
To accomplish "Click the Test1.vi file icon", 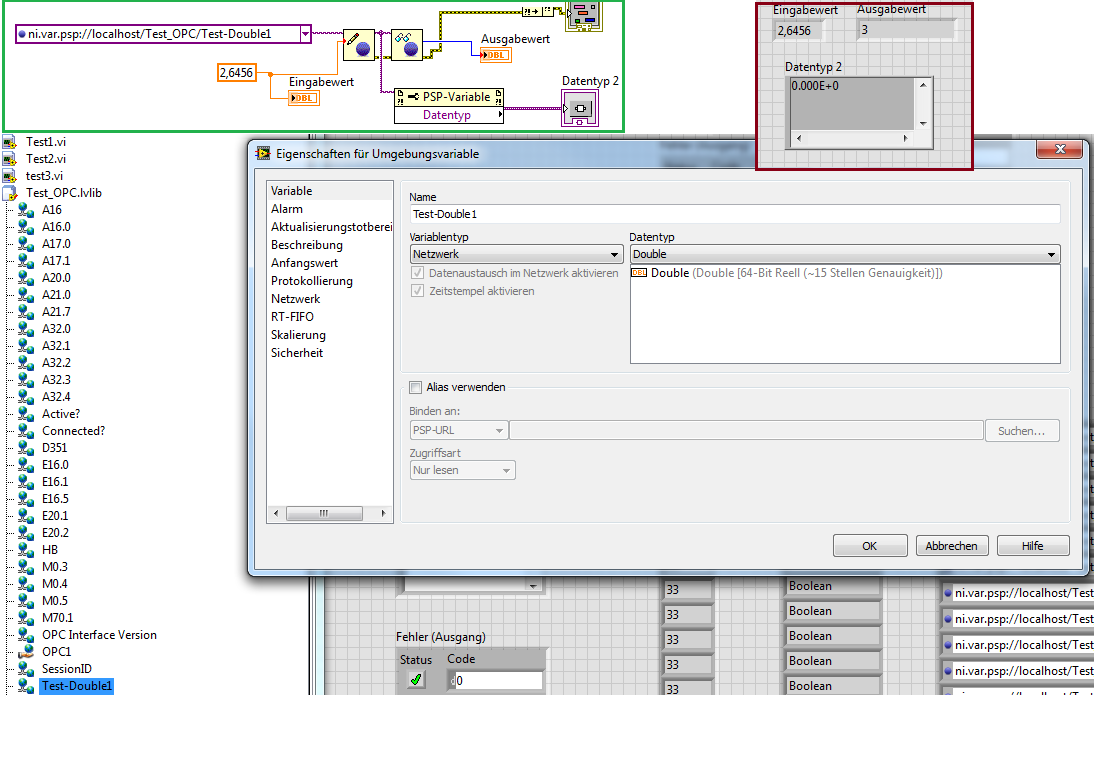I will (x=11, y=142).
